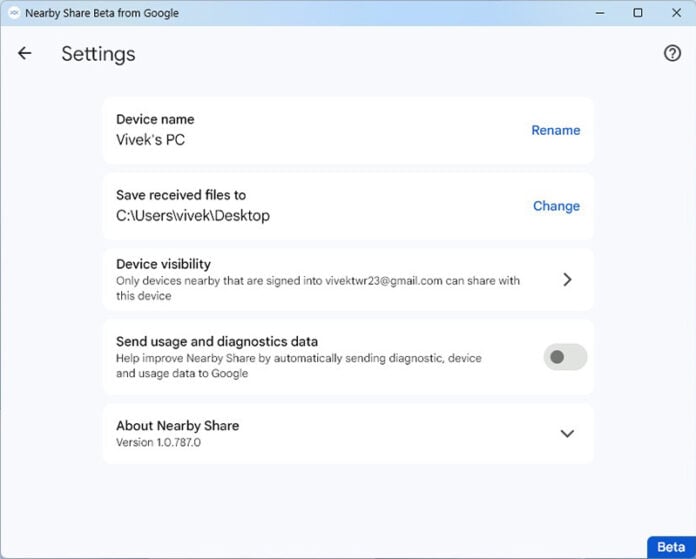Open Device visibility with the right chevron
This screenshot has height=559, width=696.
(567, 280)
